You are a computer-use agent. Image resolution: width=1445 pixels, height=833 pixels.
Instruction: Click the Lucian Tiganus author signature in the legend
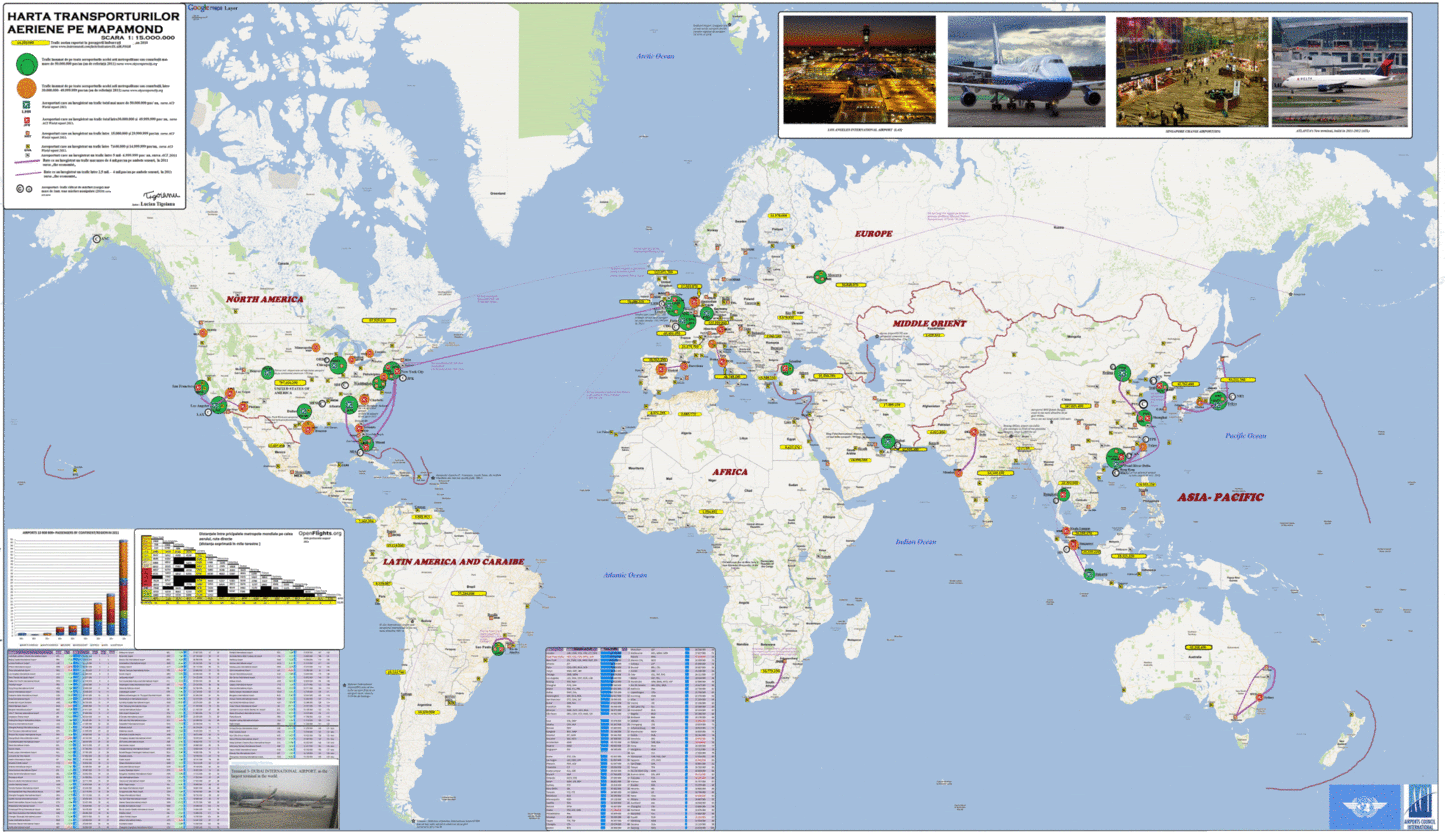pyautogui.click(x=161, y=197)
